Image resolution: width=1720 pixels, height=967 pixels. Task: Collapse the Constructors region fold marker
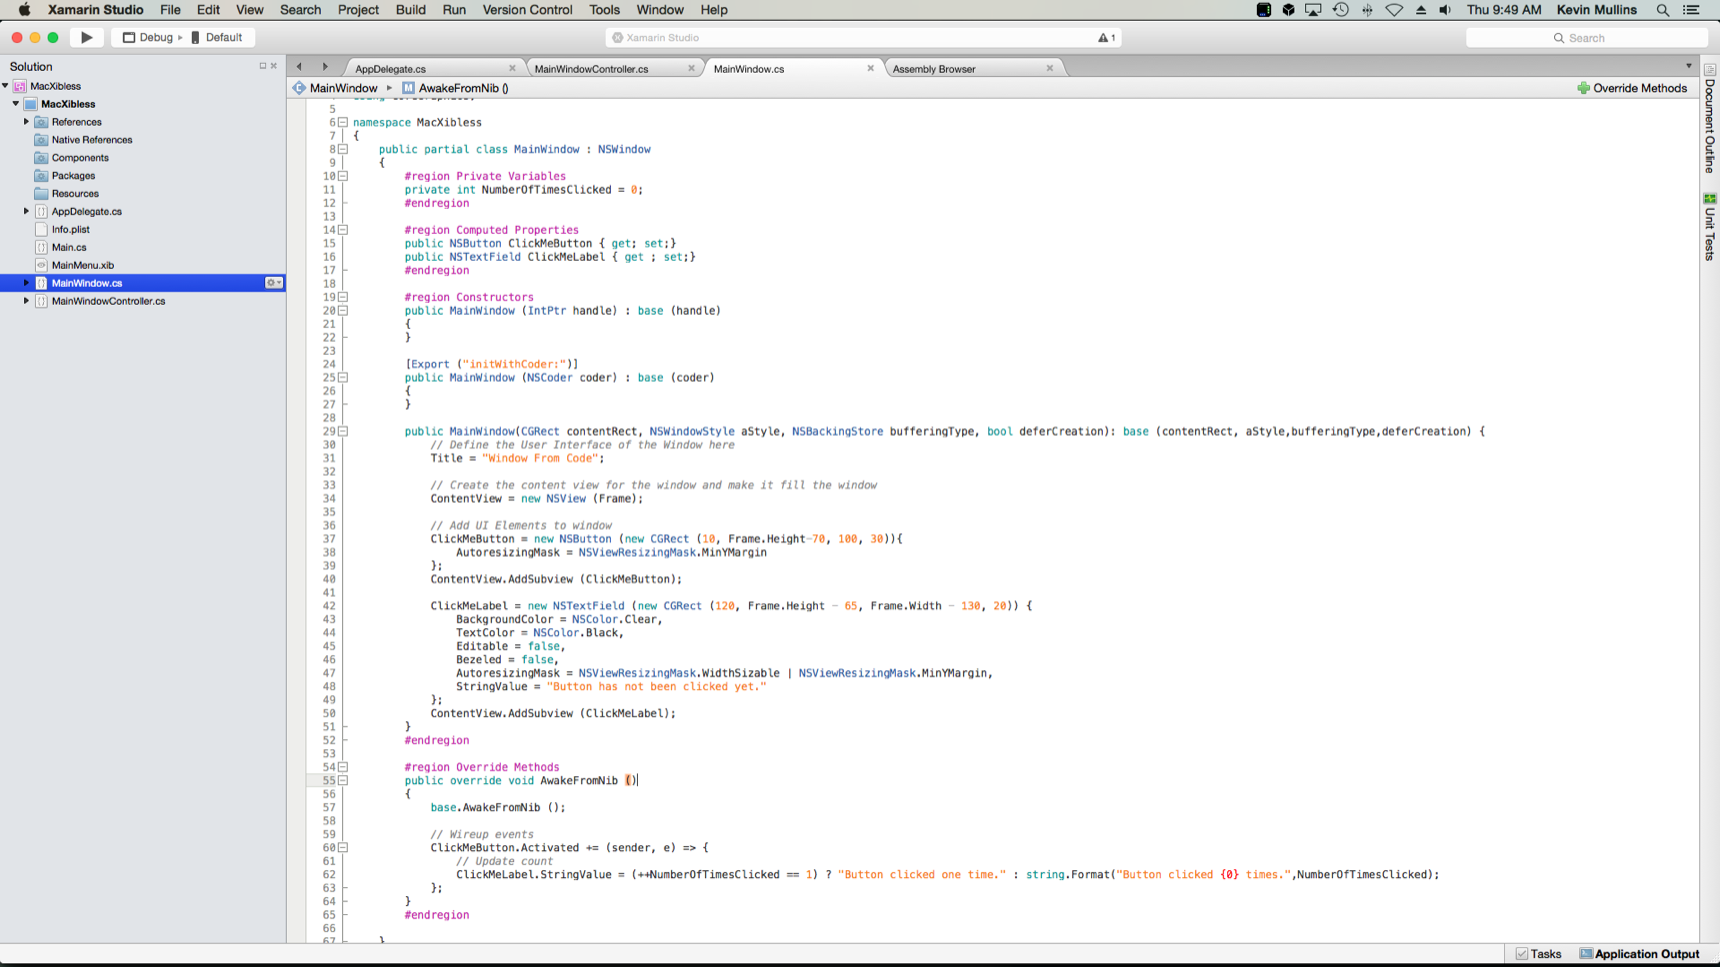coord(343,297)
